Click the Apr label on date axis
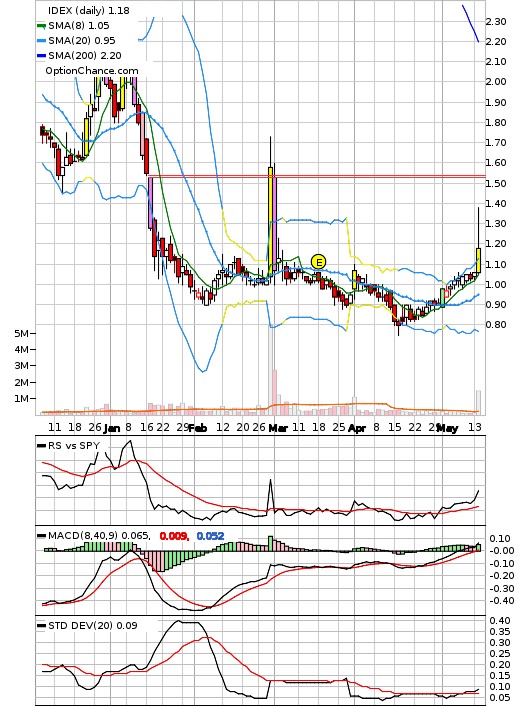This screenshot has width=526, height=706. click(x=357, y=428)
